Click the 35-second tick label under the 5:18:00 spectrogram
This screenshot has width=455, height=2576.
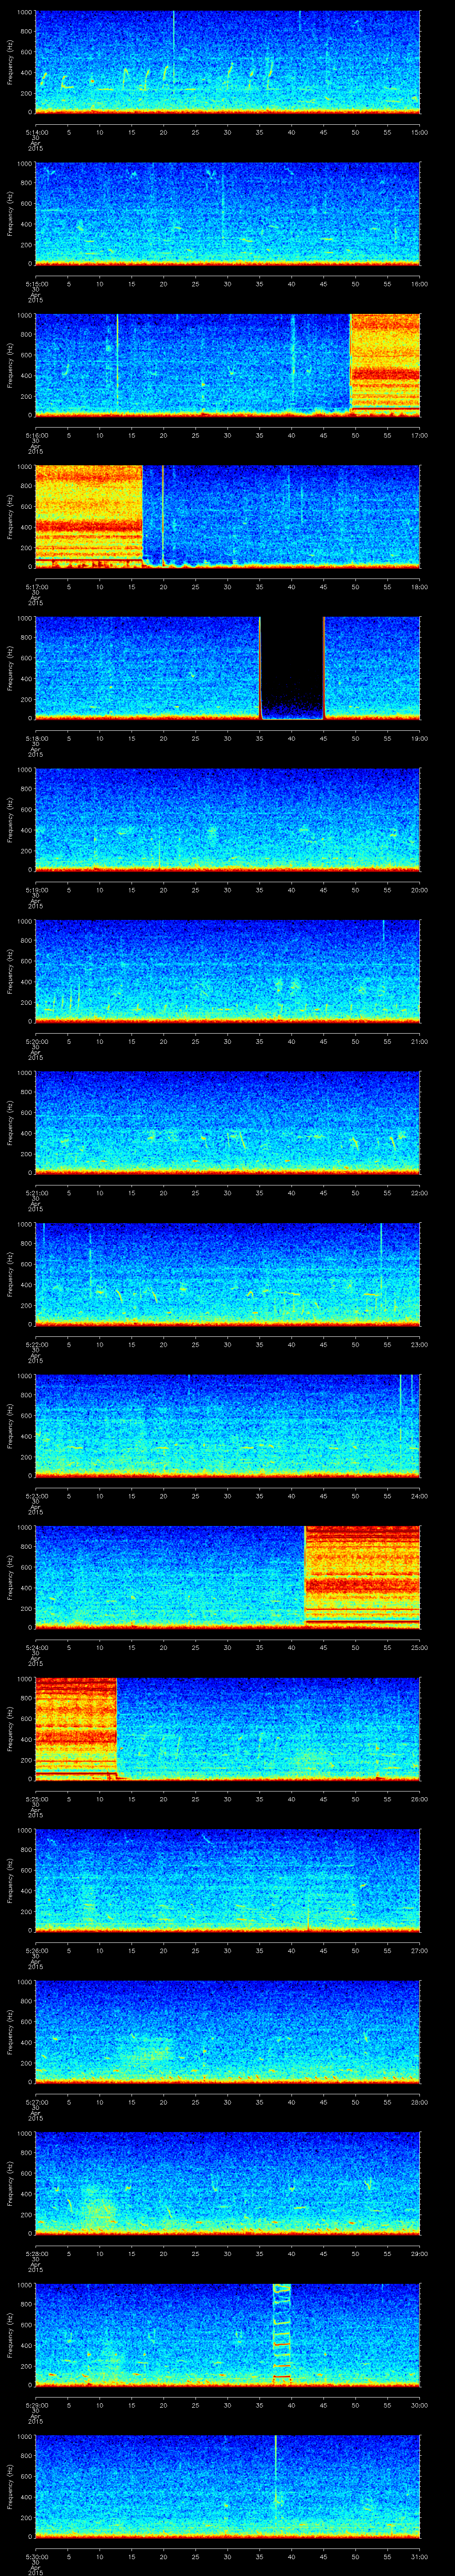click(259, 738)
